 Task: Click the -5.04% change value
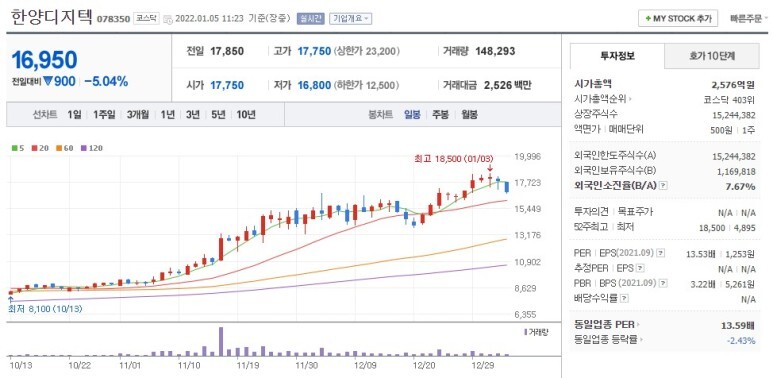[106, 81]
